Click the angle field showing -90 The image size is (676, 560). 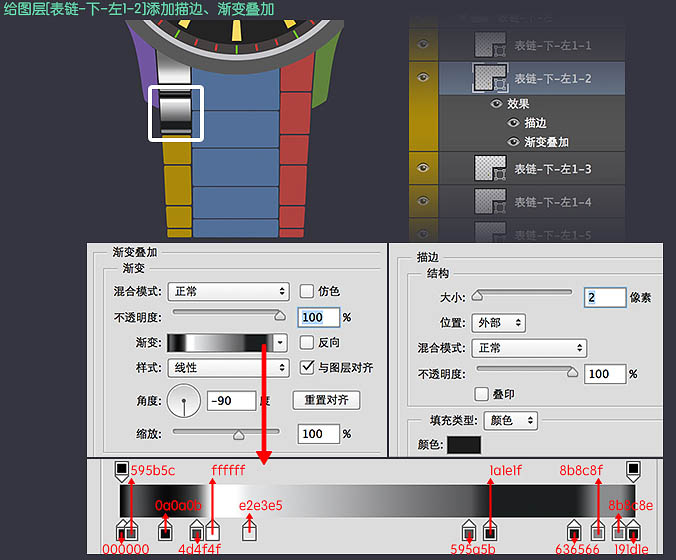coord(232,401)
